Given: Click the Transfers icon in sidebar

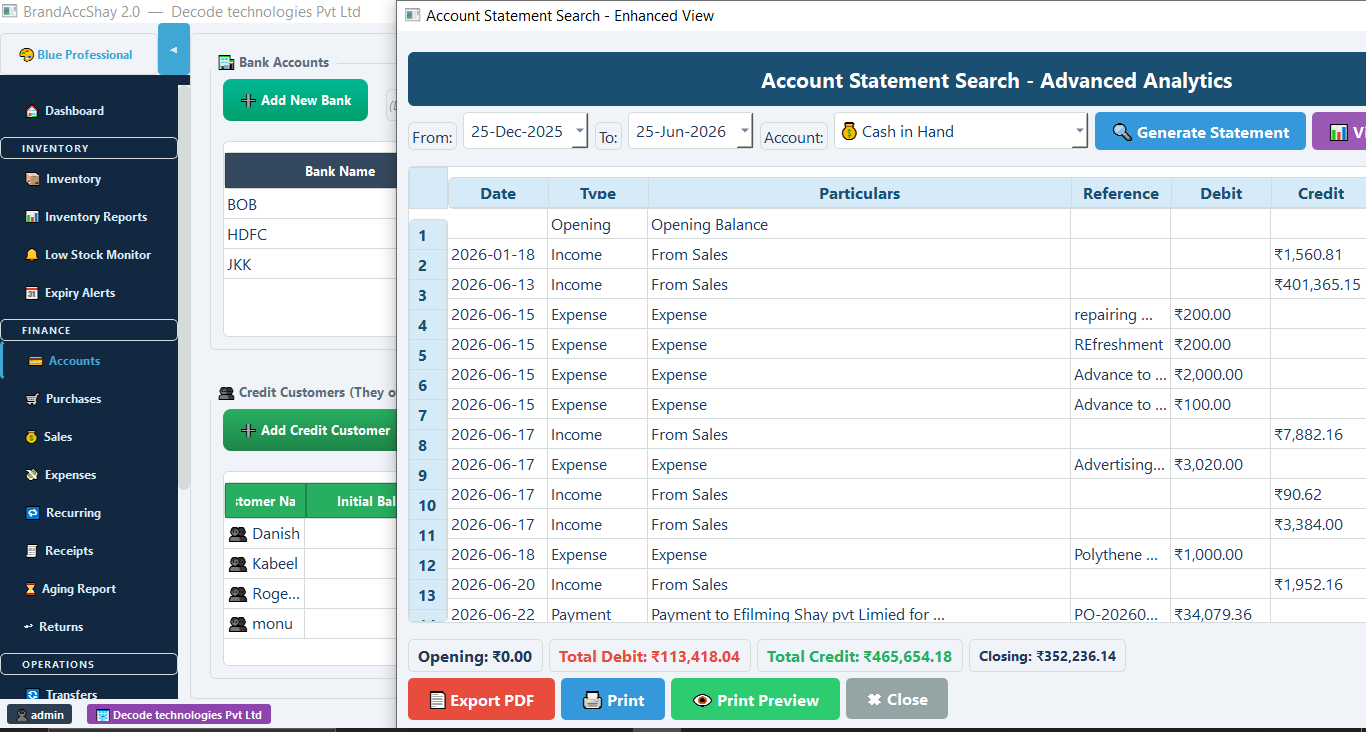Looking at the screenshot, I should click(33, 695).
